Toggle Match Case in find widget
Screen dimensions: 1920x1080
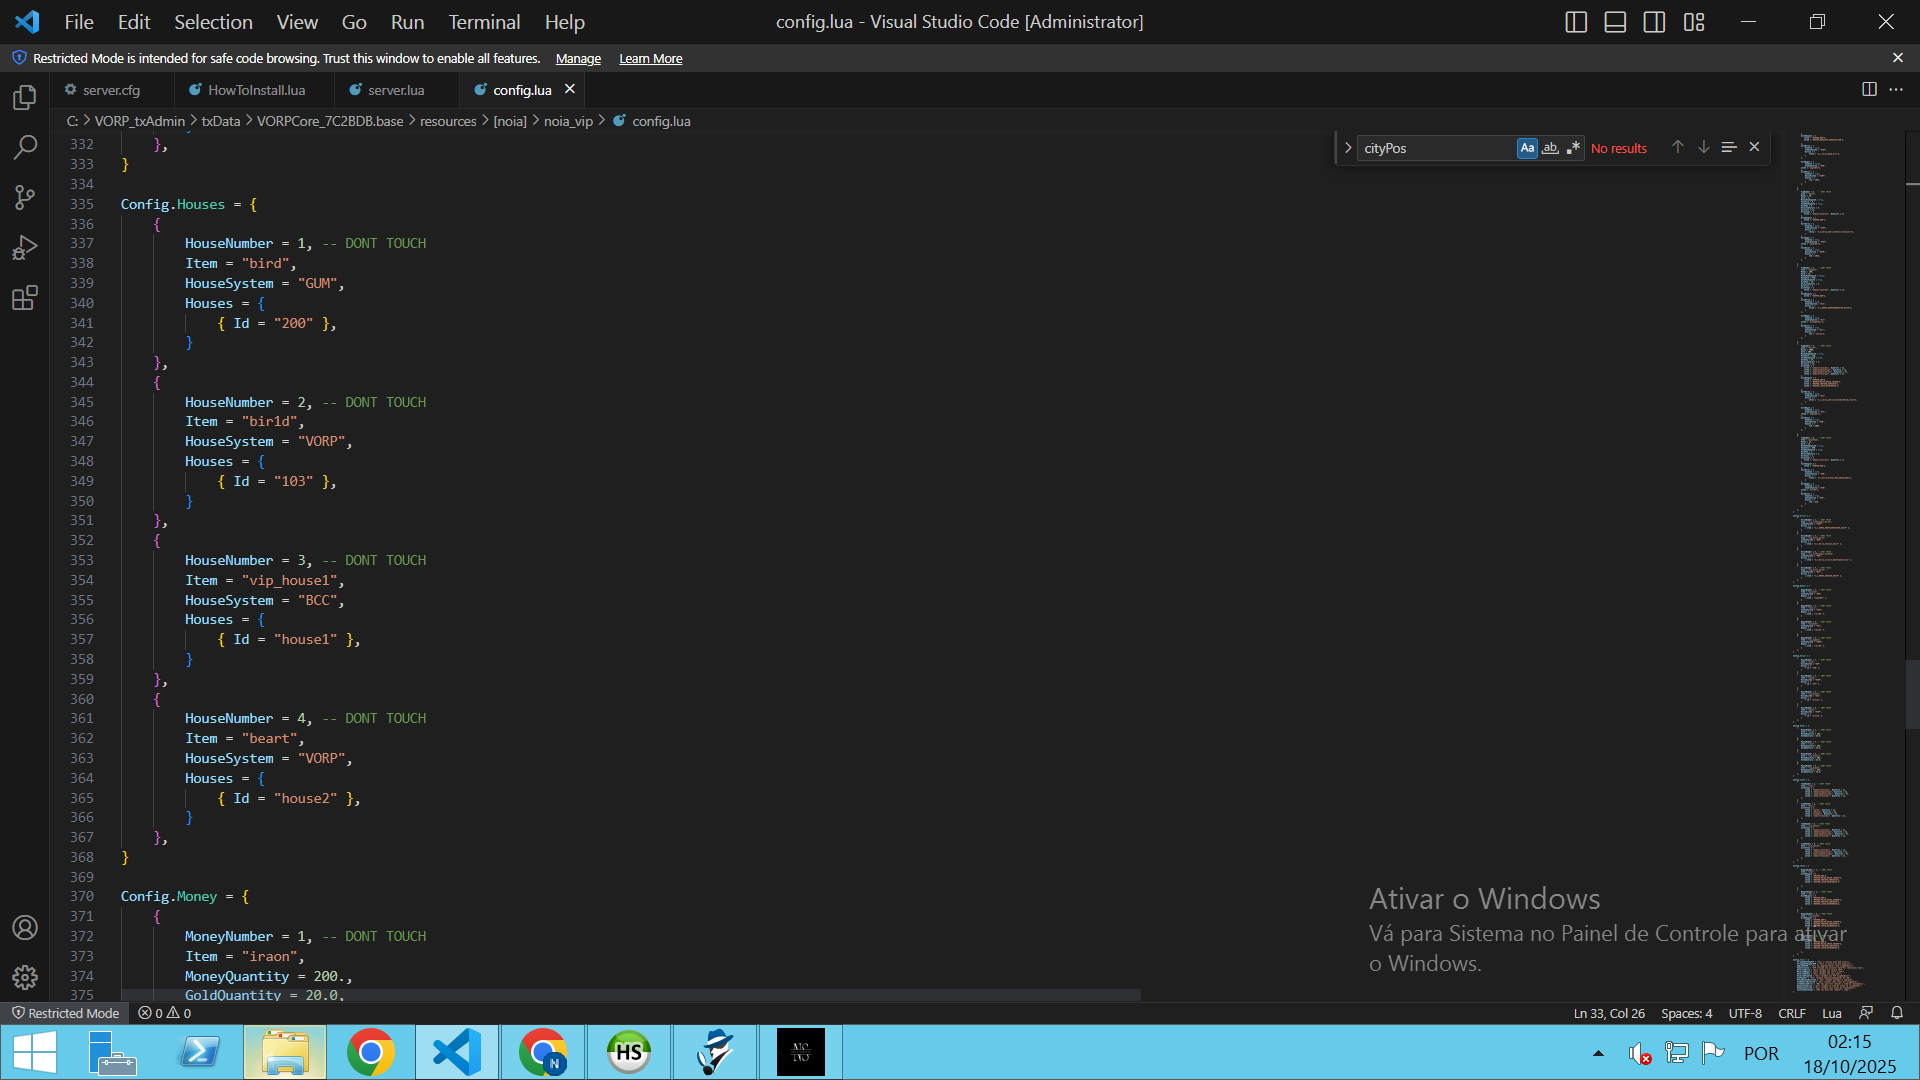(x=1527, y=148)
